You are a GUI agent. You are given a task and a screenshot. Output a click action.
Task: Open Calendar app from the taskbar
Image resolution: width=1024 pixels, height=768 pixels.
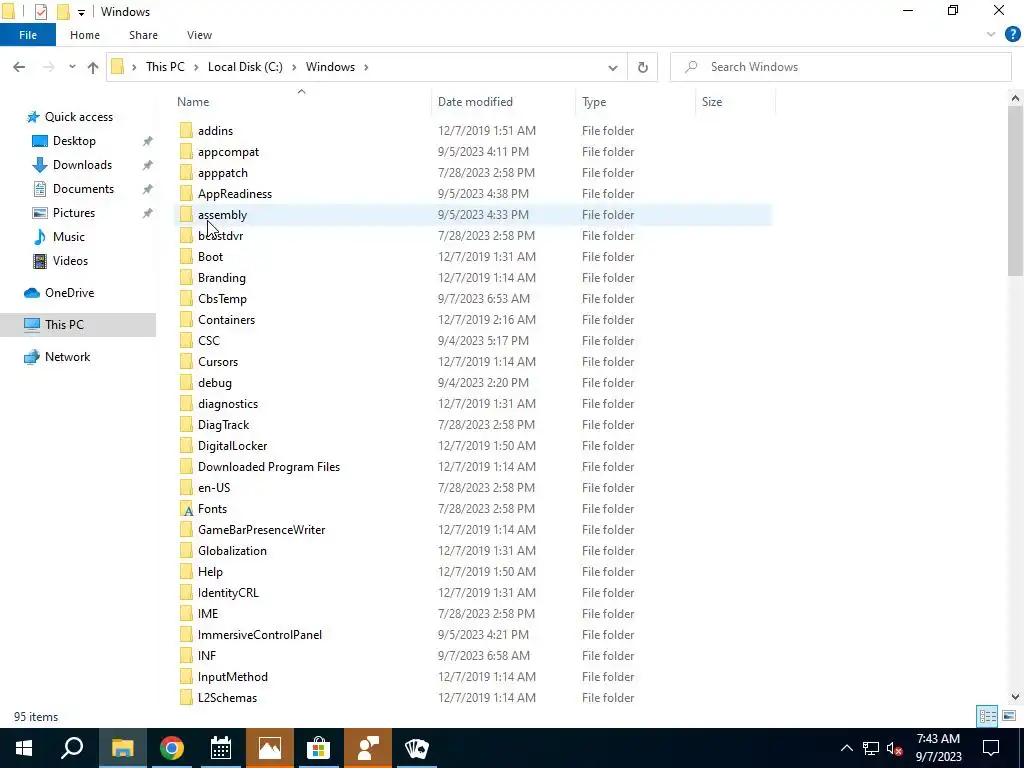pyautogui.click(x=221, y=748)
